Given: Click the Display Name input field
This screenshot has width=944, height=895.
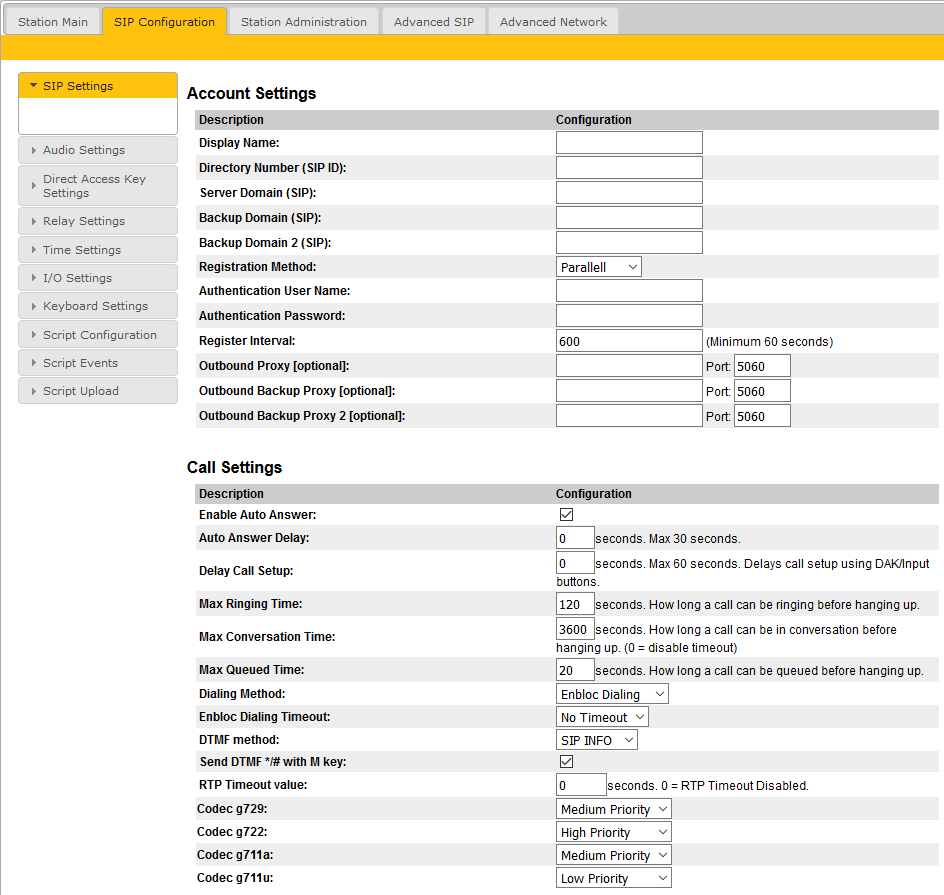Looking at the screenshot, I should point(629,143).
